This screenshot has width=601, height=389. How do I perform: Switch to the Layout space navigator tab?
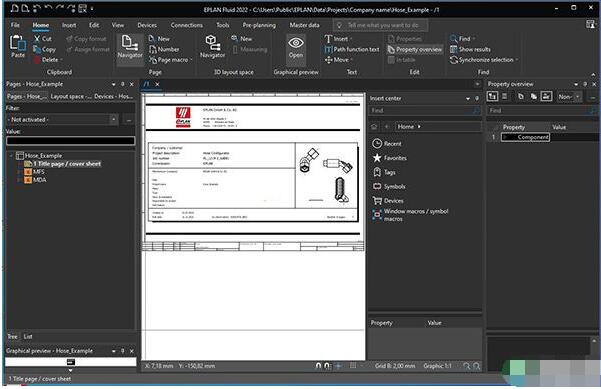[x=71, y=97]
